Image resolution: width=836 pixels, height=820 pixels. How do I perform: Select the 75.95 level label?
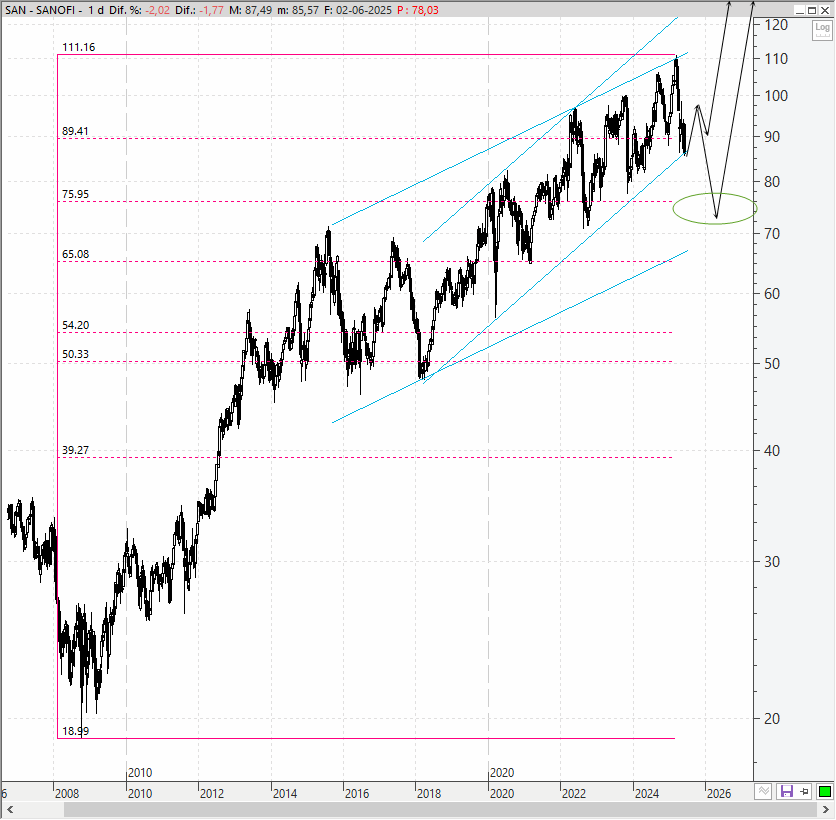pyautogui.click(x=75, y=194)
